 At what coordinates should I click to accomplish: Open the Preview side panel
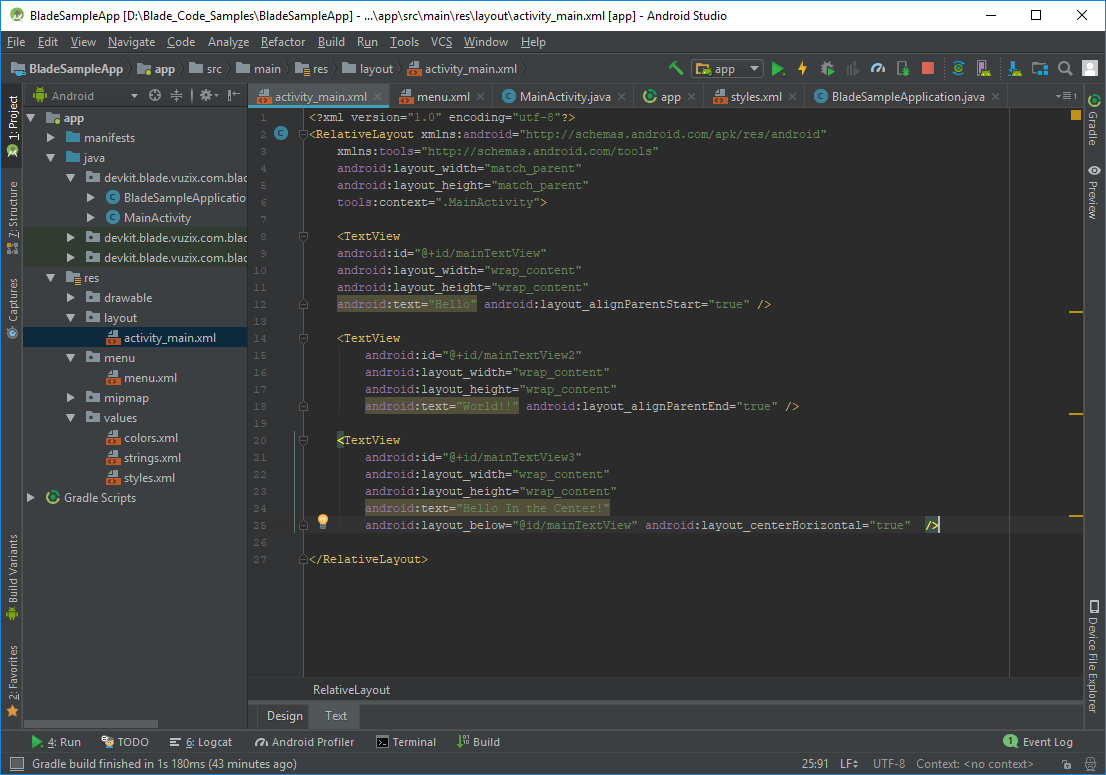(x=1094, y=192)
